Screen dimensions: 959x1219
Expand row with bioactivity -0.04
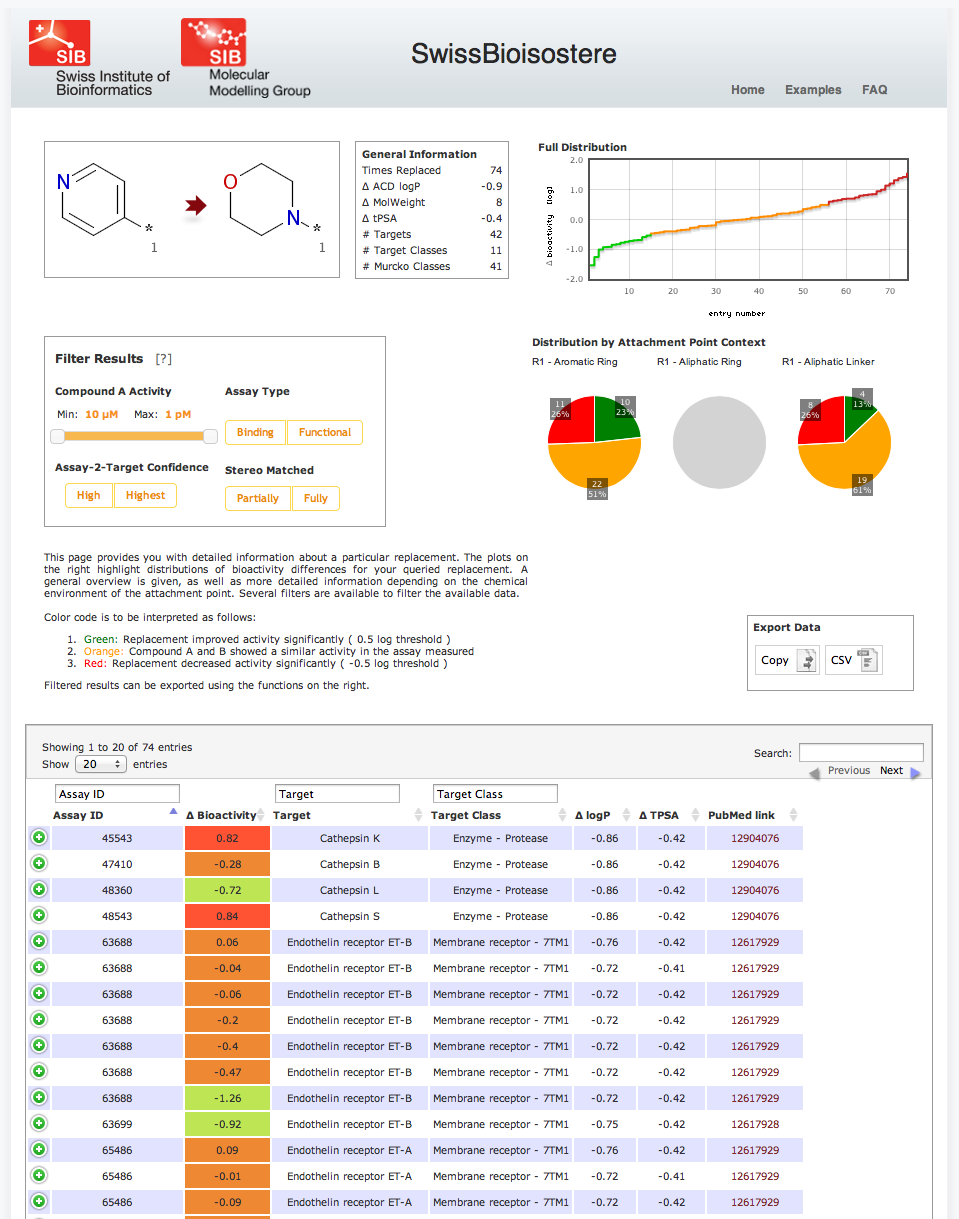tap(39, 968)
